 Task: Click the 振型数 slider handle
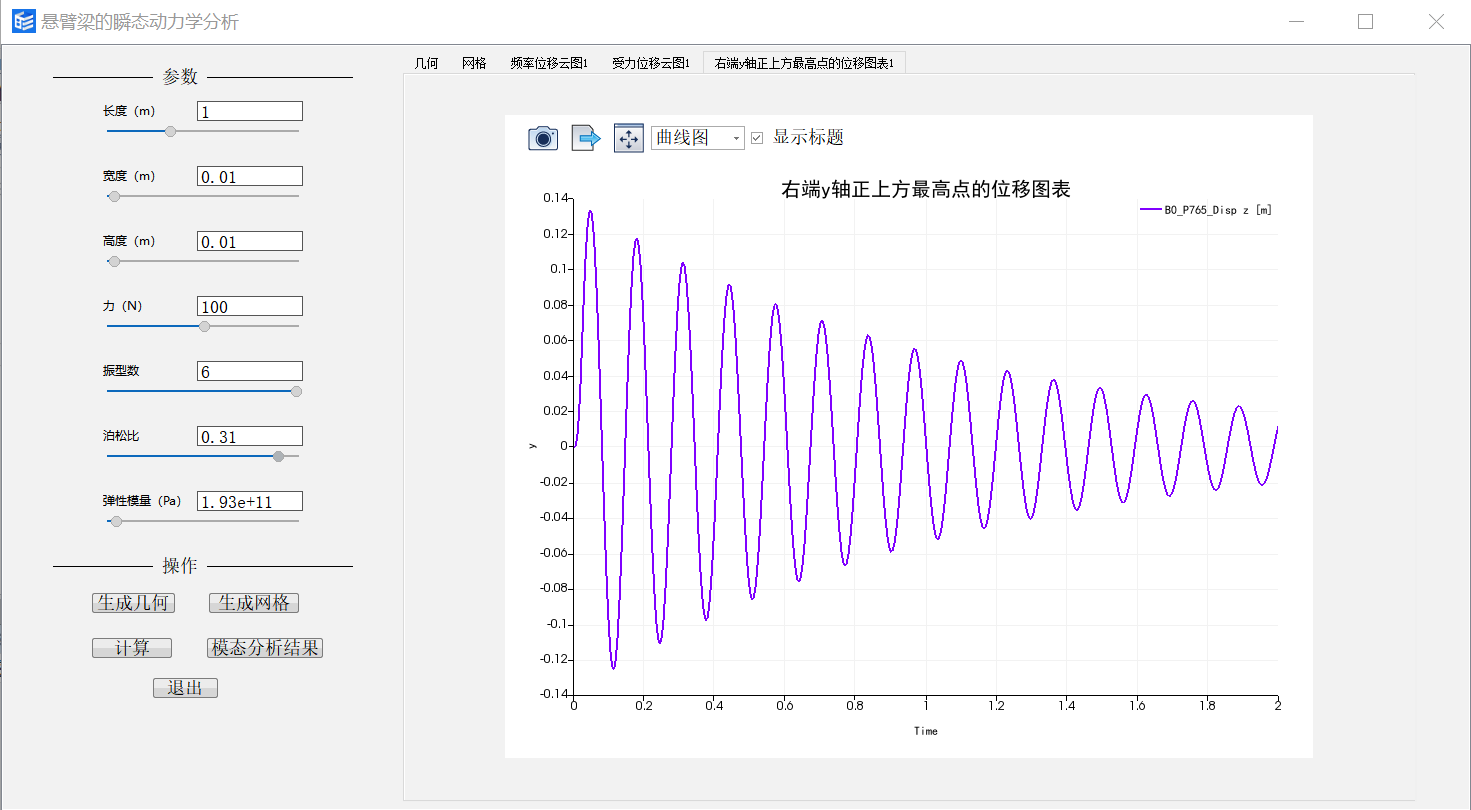coord(296,391)
